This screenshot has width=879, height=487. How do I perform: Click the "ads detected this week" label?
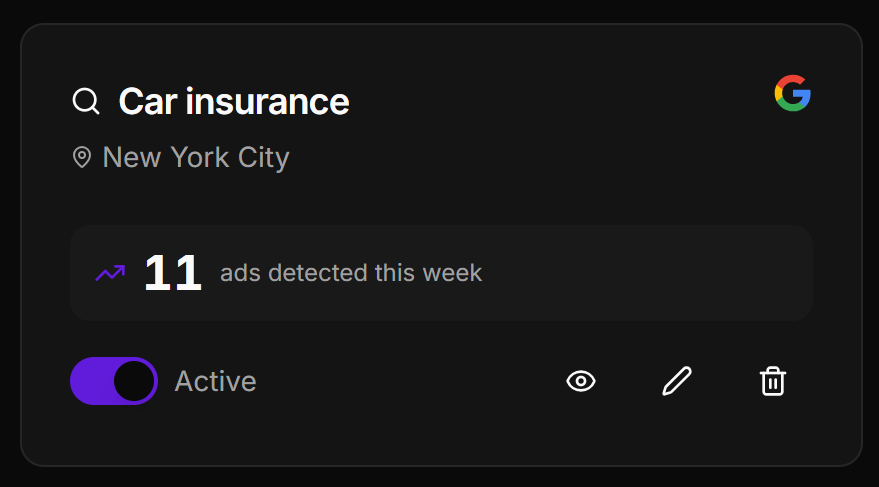point(351,273)
